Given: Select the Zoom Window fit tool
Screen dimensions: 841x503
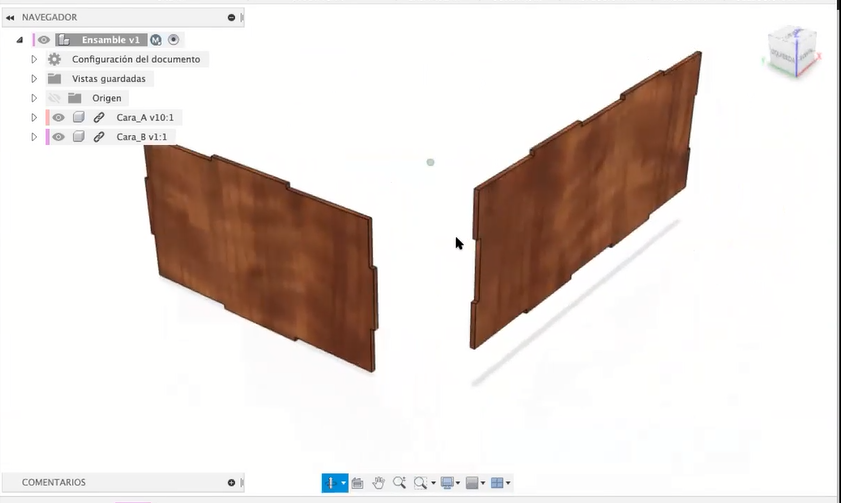Looking at the screenshot, I should coord(420,483).
